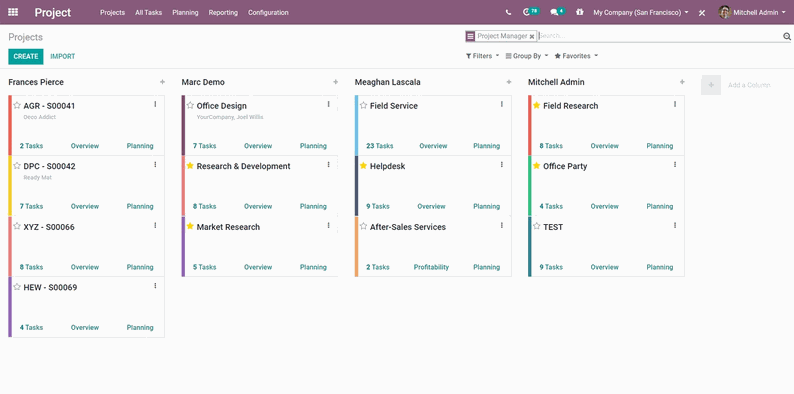
Task: Open kebab menu of Research & Development card
Action: 328,165
